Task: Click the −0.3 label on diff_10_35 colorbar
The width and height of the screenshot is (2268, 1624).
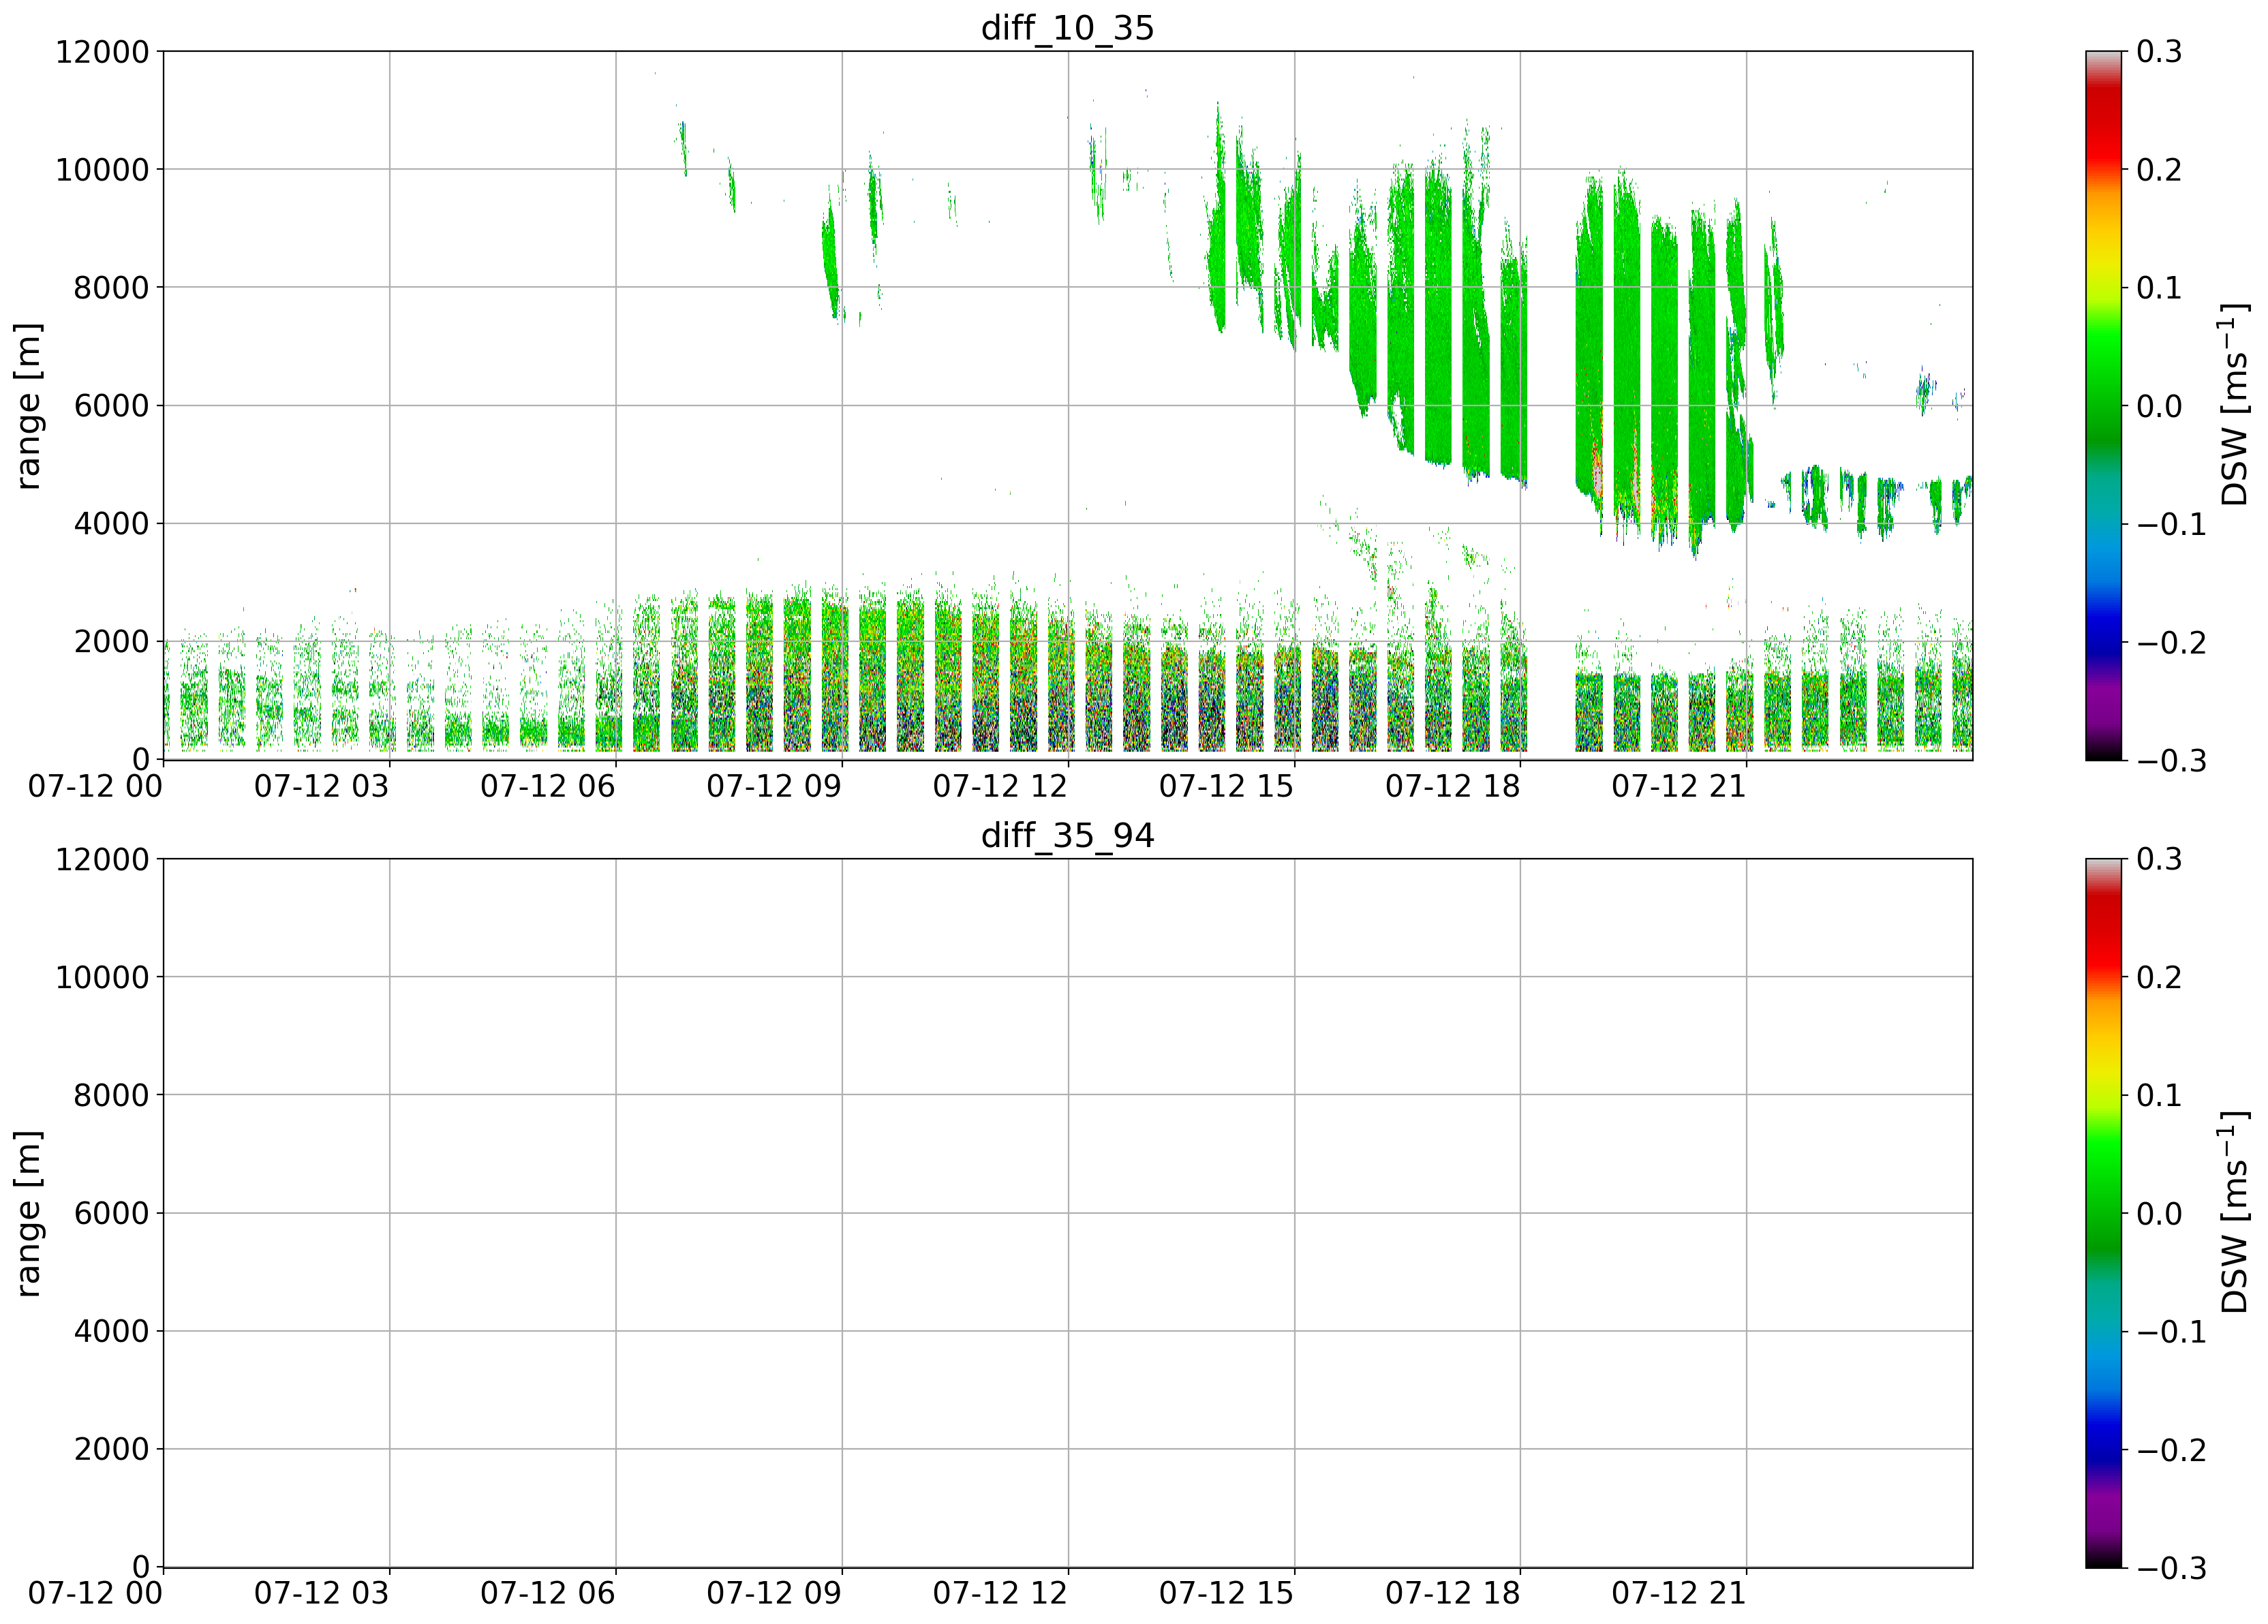Action: pyautogui.click(x=2171, y=761)
